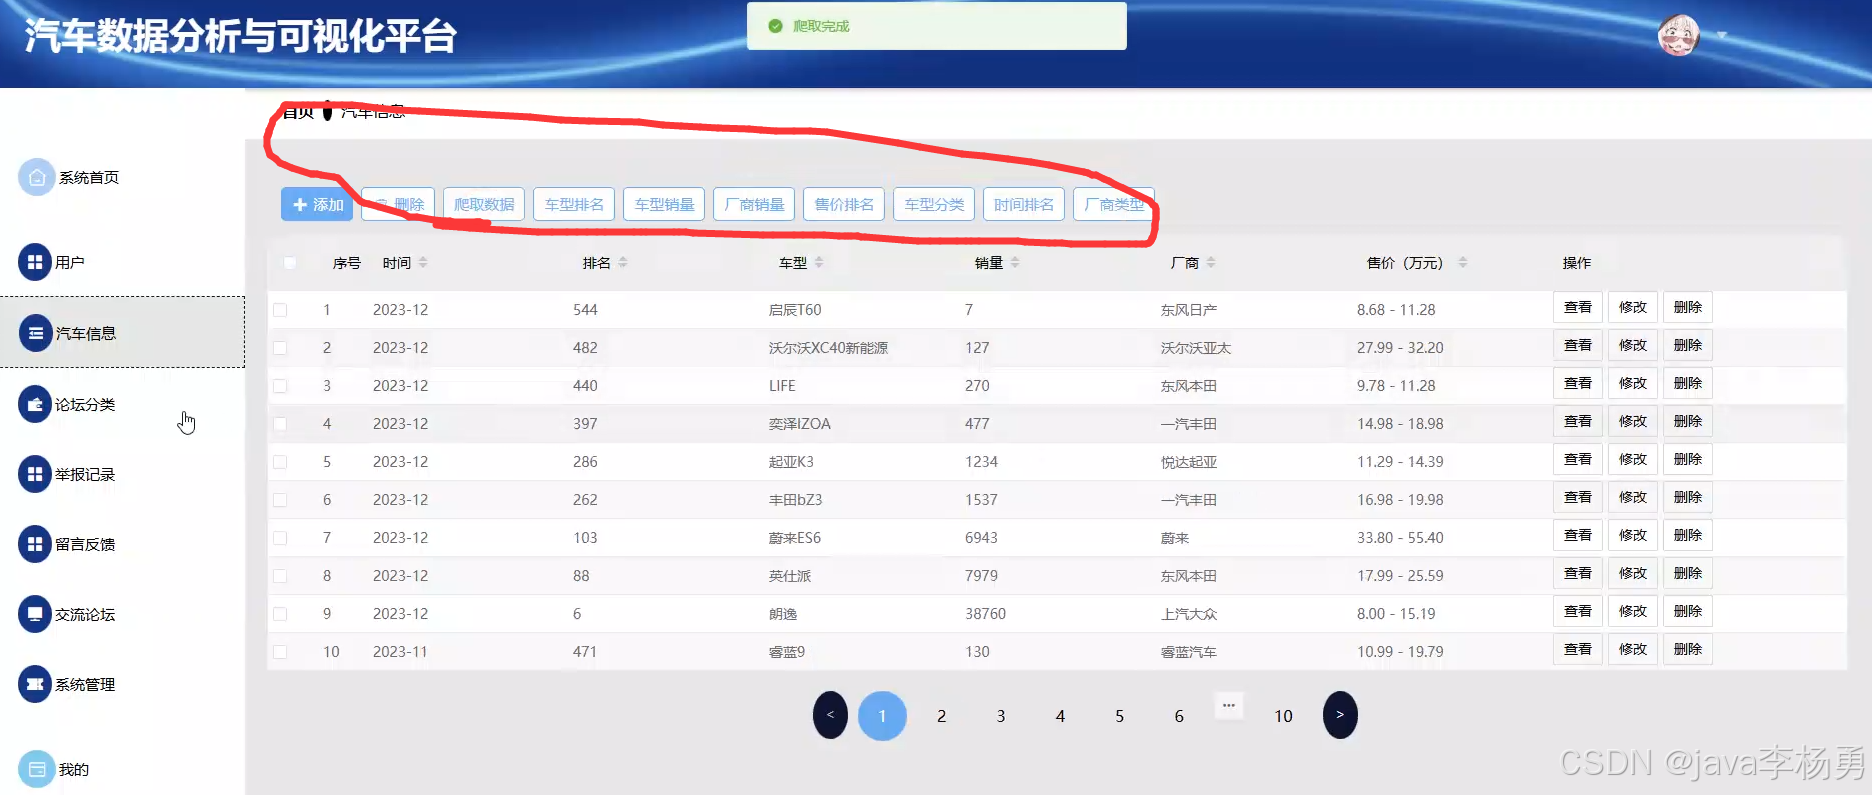Click the 车型分类 button
This screenshot has height=795, width=1872.
tap(934, 204)
